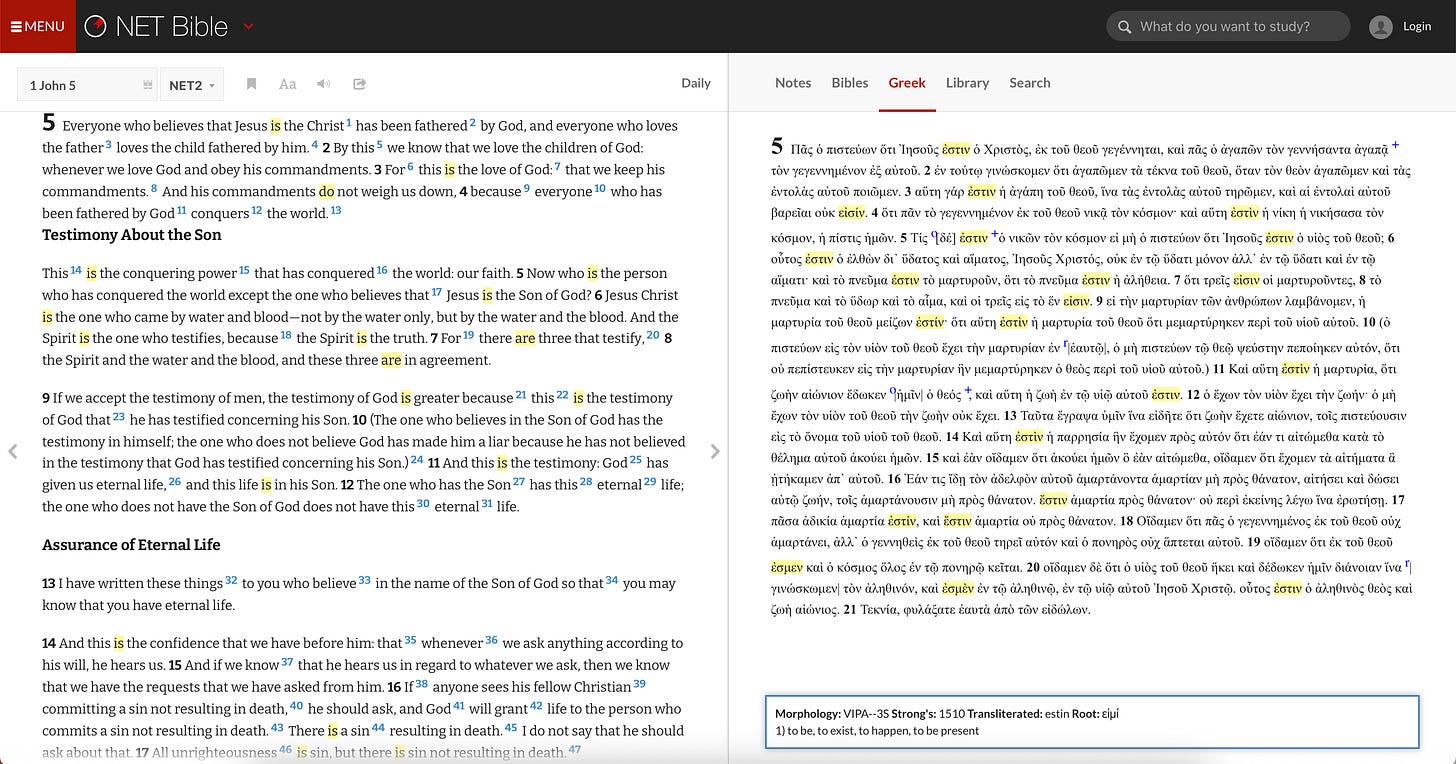Edit the '1 John 5' passage field

(87, 85)
